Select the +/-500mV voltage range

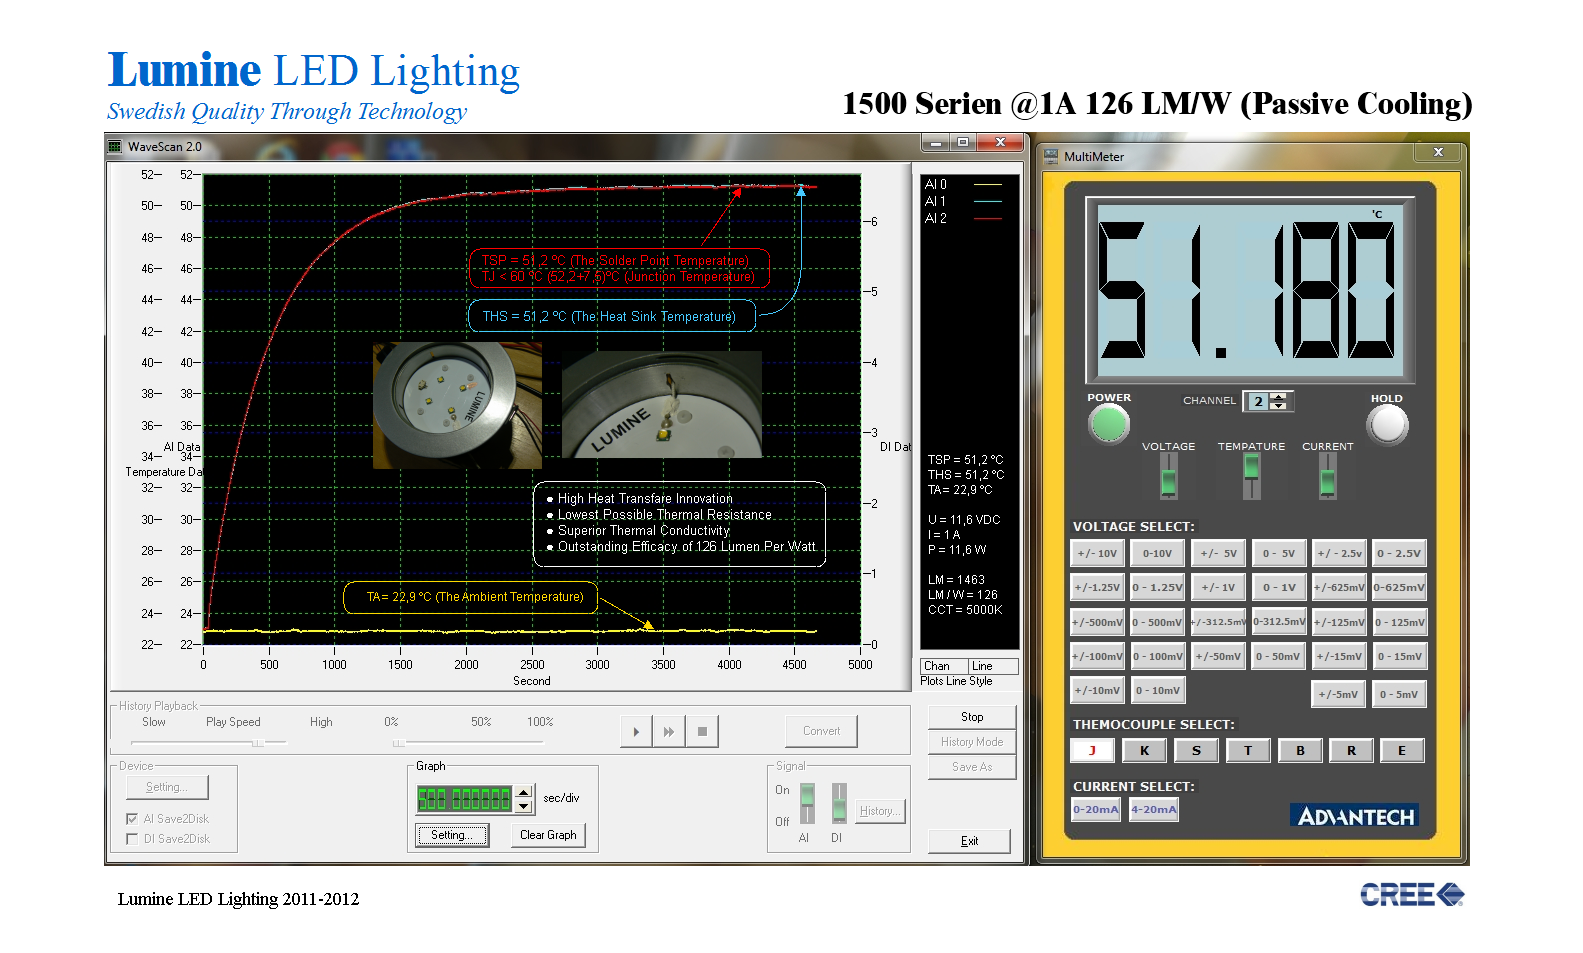click(1097, 622)
